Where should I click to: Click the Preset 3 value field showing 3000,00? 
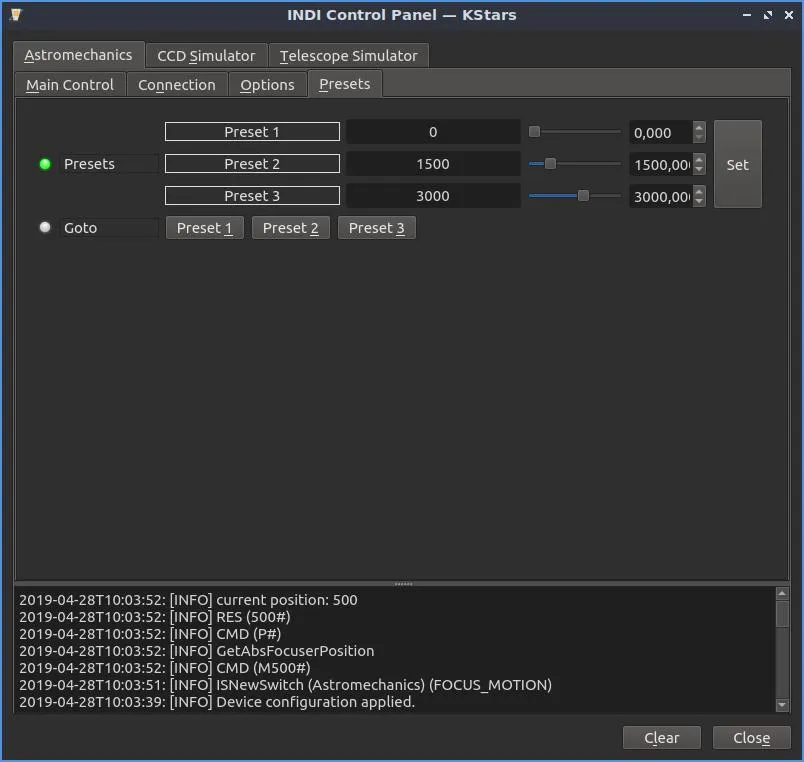pos(661,196)
